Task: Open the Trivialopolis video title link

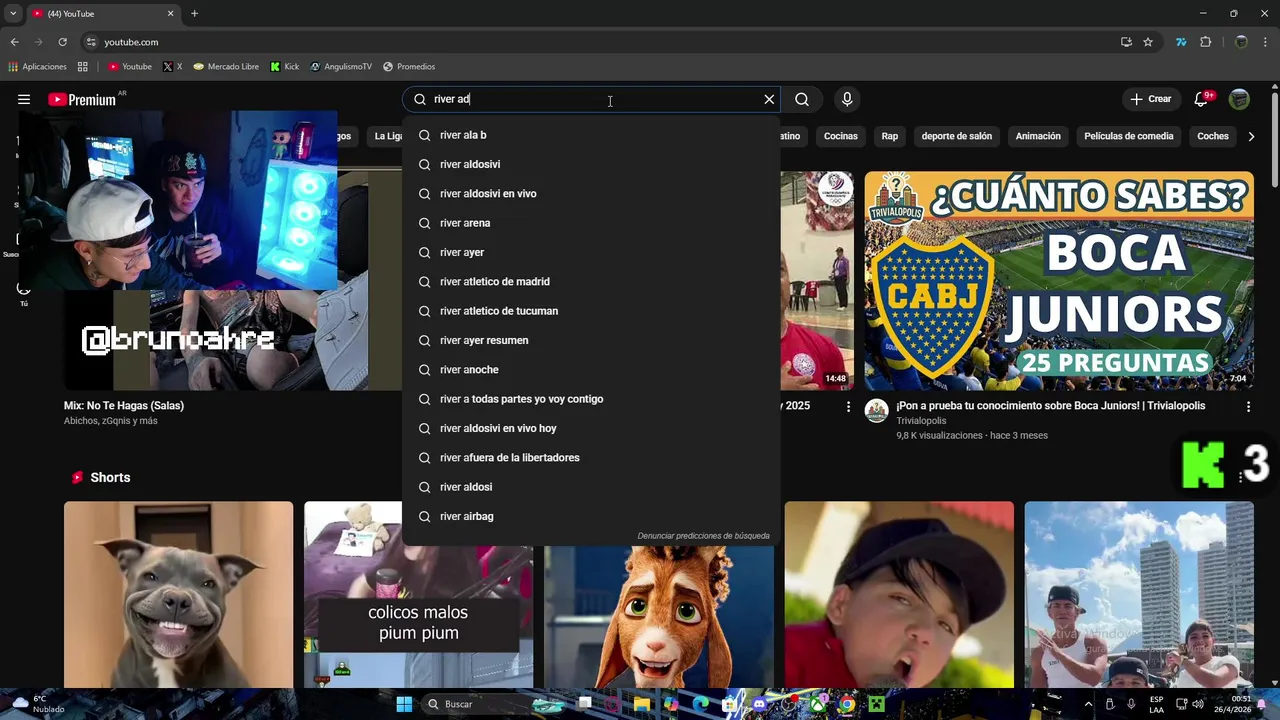Action: [1051, 406]
